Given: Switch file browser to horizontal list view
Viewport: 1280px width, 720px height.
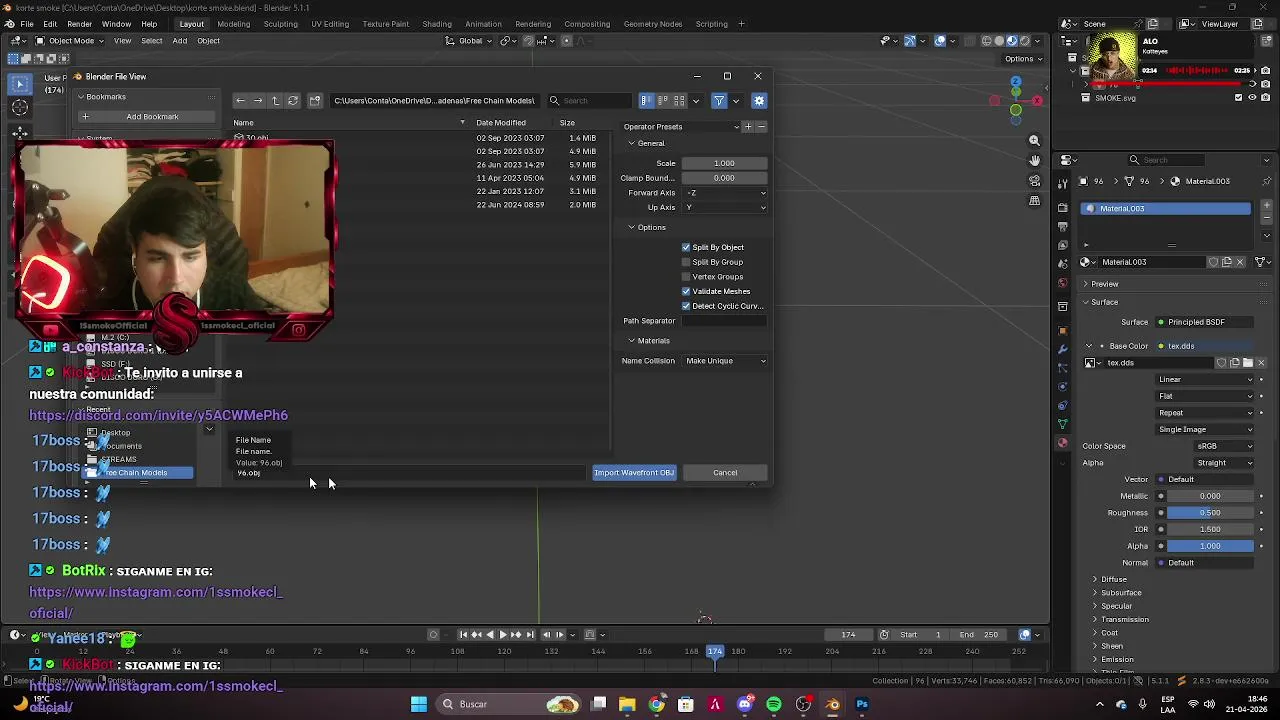Looking at the screenshot, I should click(x=663, y=100).
